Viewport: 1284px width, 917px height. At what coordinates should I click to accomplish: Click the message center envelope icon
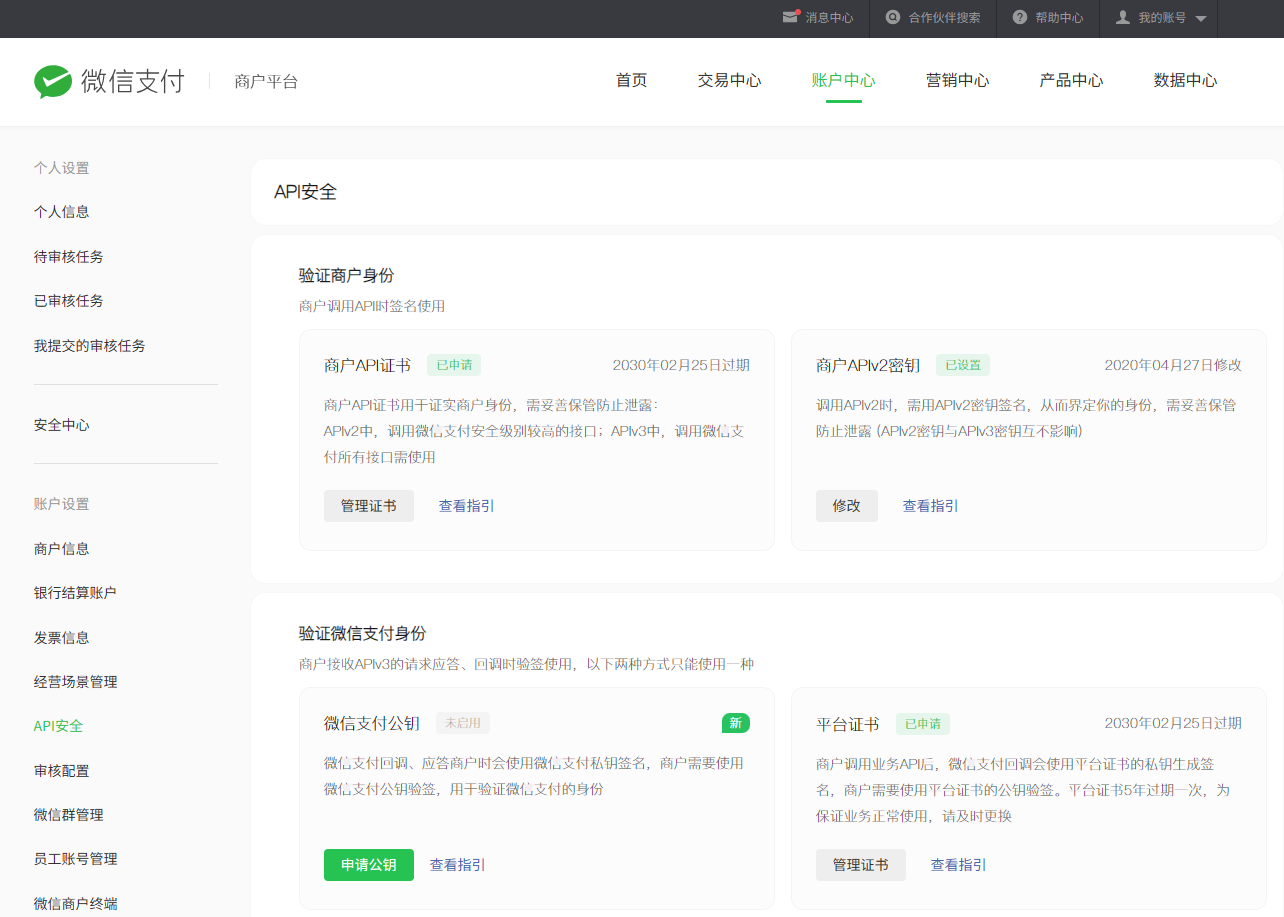[x=791, y=17]
